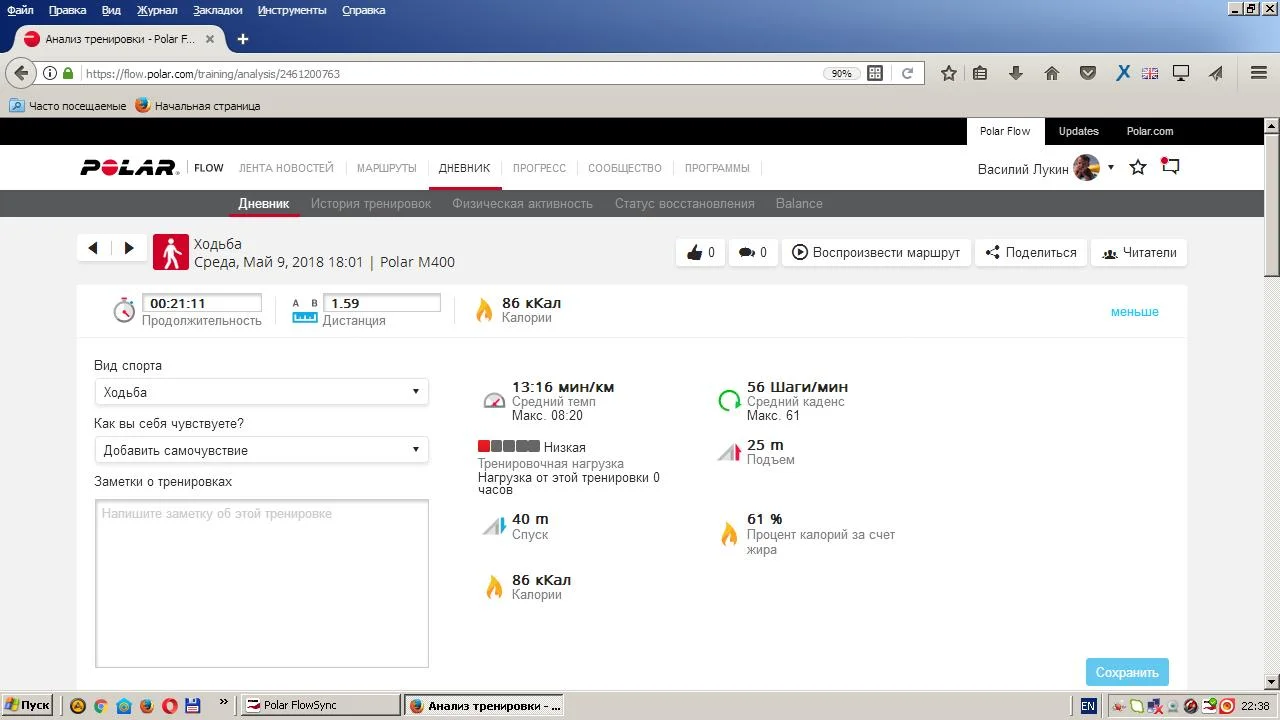Click the paper plane send icon

pyautogui.click(x=1216, y=73)
